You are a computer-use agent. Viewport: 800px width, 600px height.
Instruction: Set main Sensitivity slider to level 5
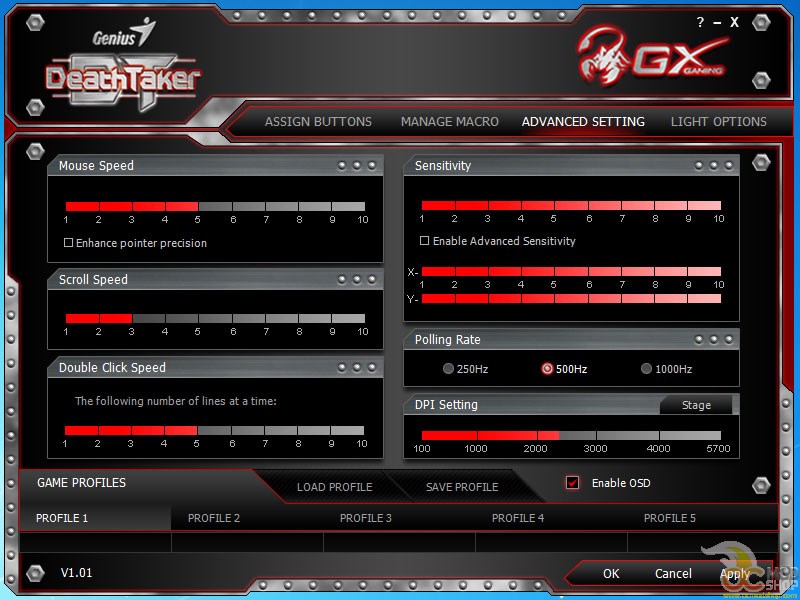pos(554,206)
